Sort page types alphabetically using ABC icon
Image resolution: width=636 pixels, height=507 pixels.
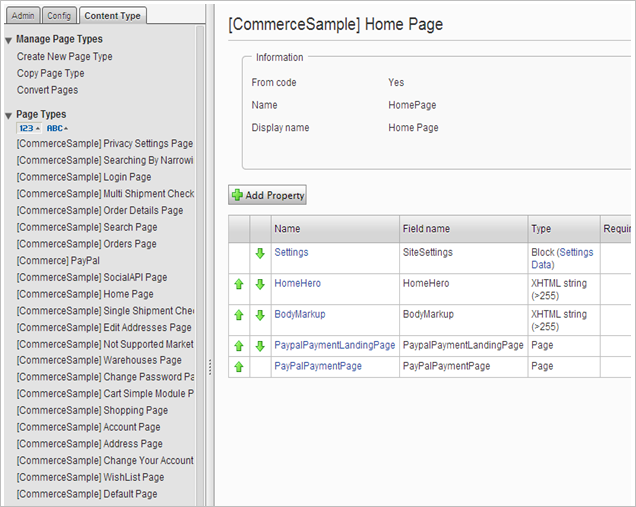[x=58, y=129]
